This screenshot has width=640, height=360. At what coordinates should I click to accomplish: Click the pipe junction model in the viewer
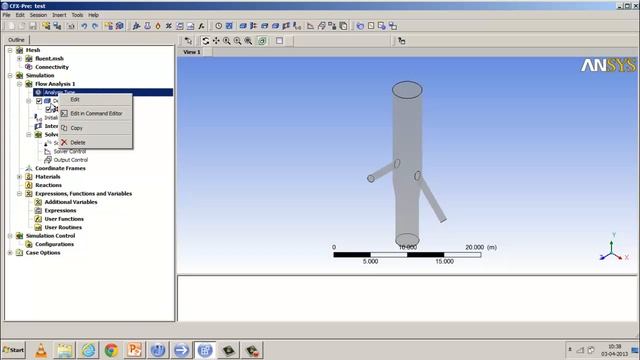407,163
